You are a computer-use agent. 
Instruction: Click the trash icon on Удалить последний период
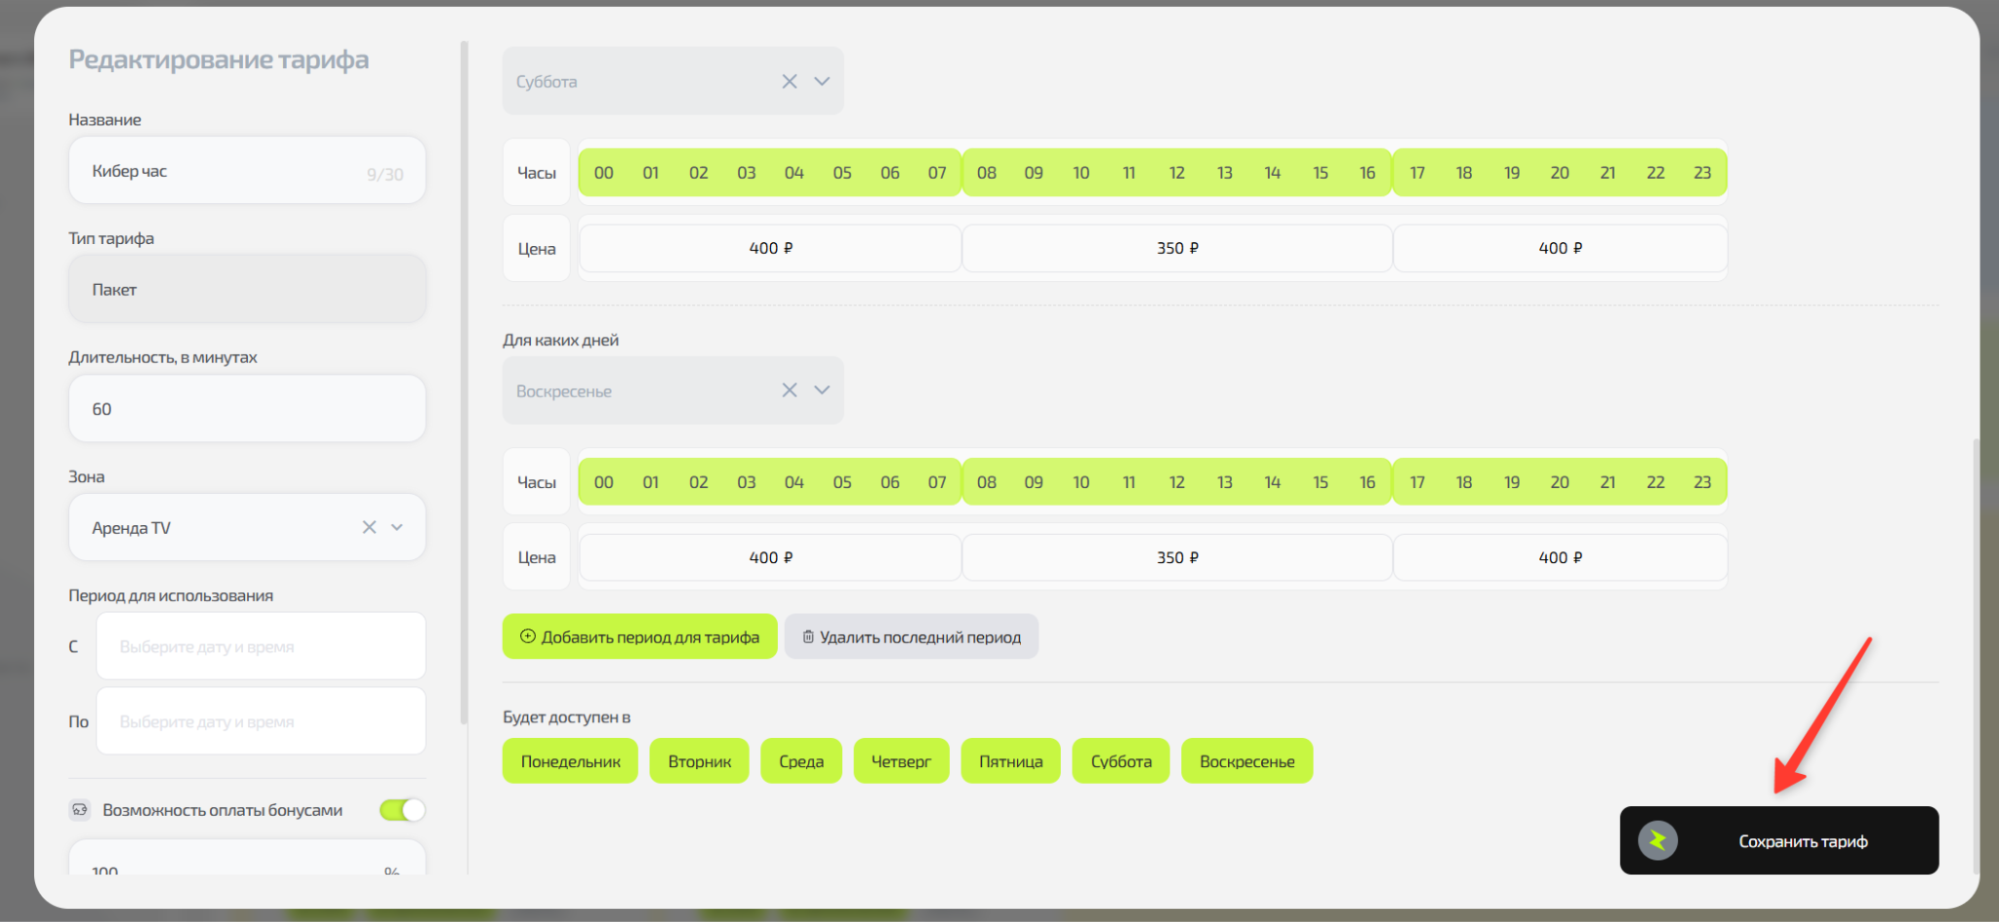[x=808, y=637]
